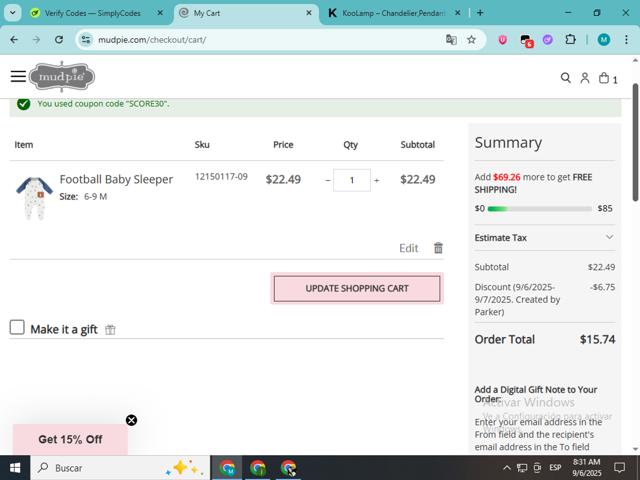
Task: Open the purple circular extension icon
Action: (547, 40)
